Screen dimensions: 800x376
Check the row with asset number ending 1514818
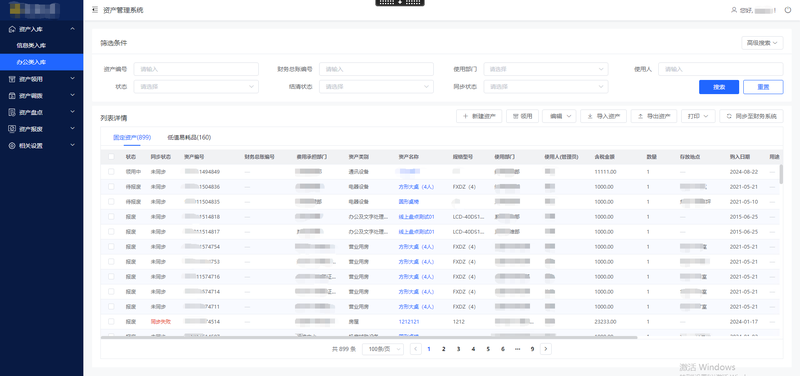pyautogui.click(x=111, y=217)
